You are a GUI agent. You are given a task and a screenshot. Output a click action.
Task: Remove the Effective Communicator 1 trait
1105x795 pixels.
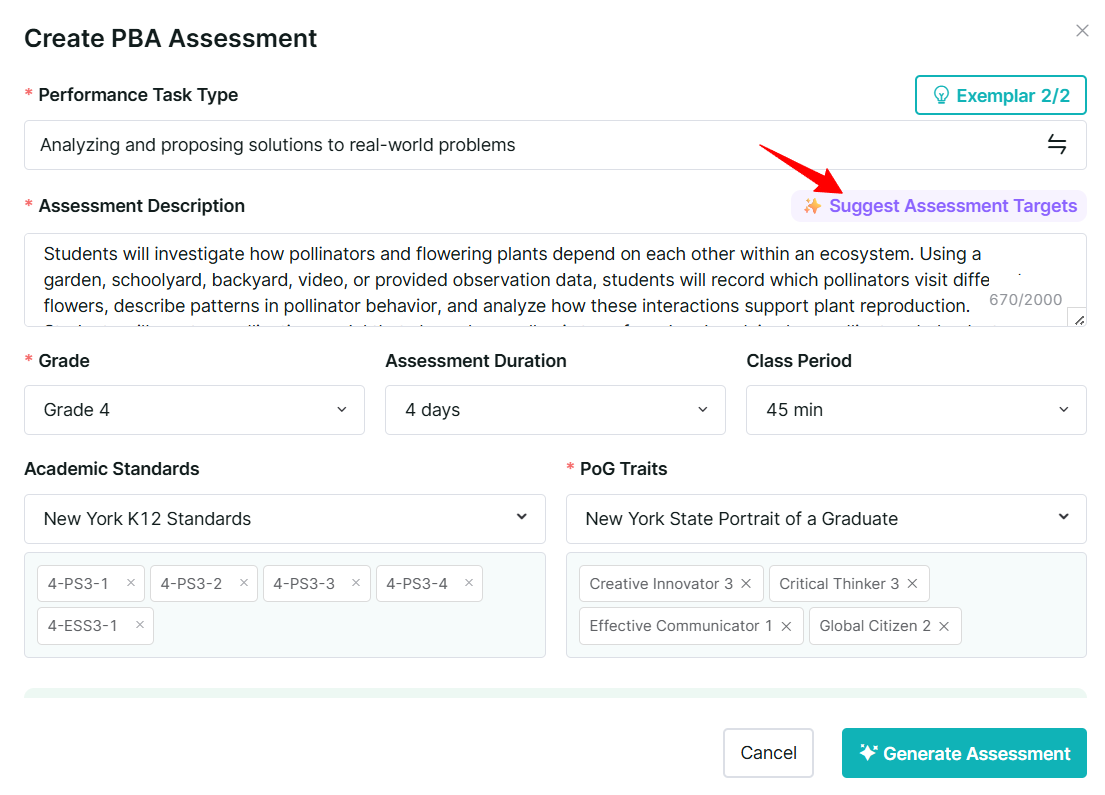tap(786, 626)
